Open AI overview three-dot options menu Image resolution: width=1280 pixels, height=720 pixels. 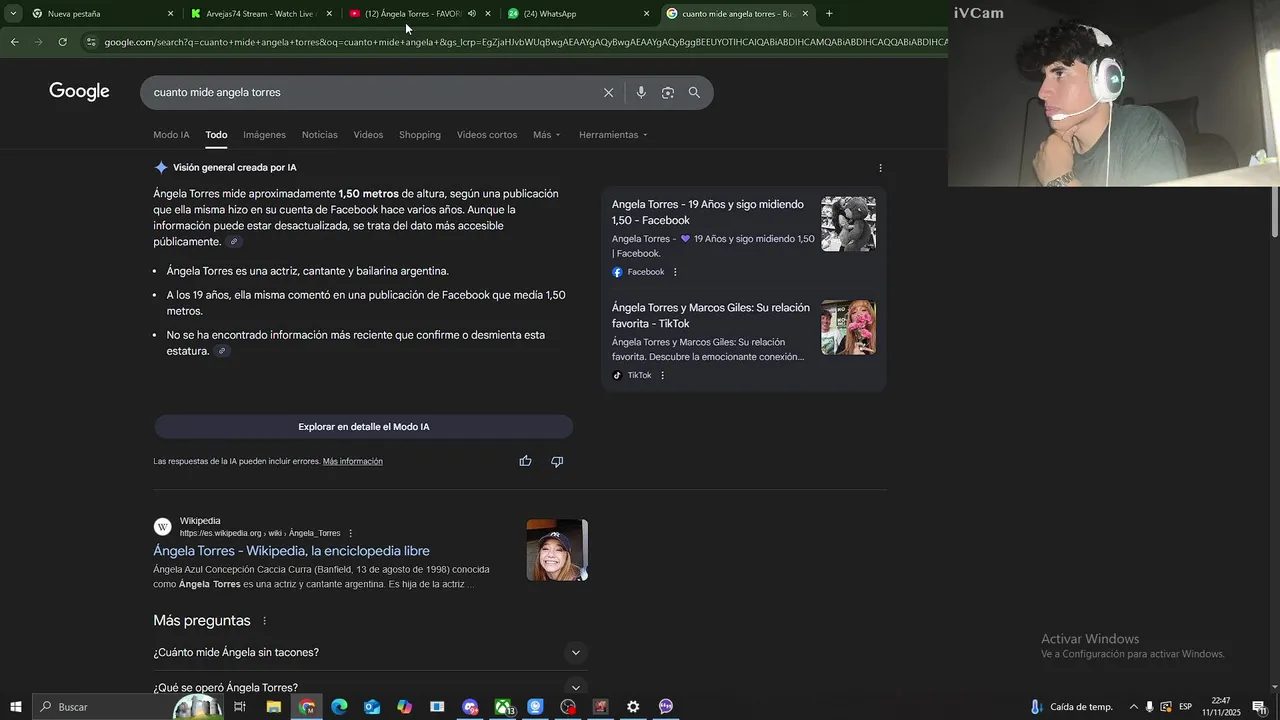[880, 168]
